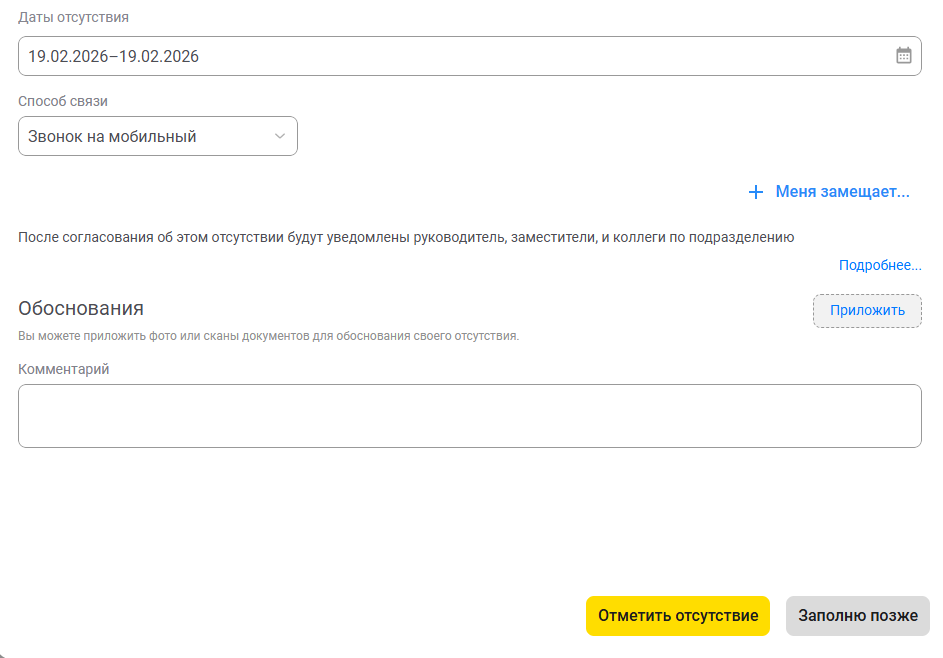943x658 pixels.
Task: Open the Подробнее... link
Action: tap(880, 265)
